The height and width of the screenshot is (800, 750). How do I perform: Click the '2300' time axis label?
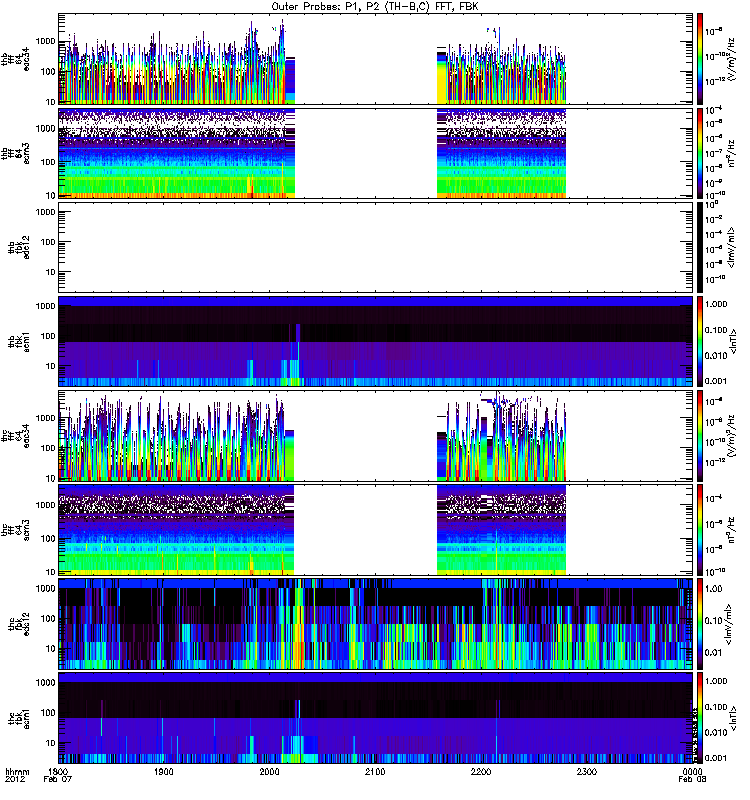[587, 772]
